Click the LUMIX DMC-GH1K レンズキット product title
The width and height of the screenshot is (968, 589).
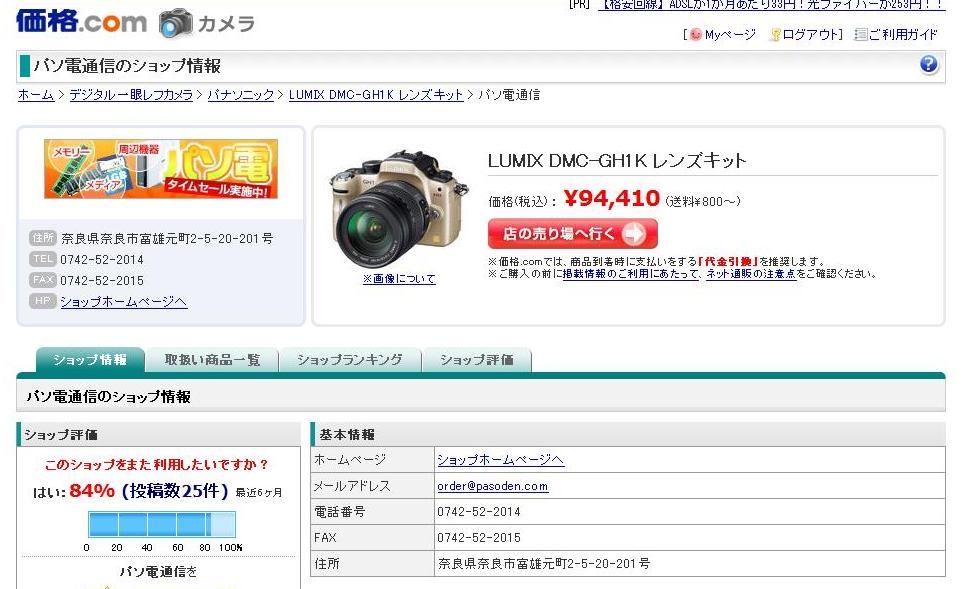(617, 161)
